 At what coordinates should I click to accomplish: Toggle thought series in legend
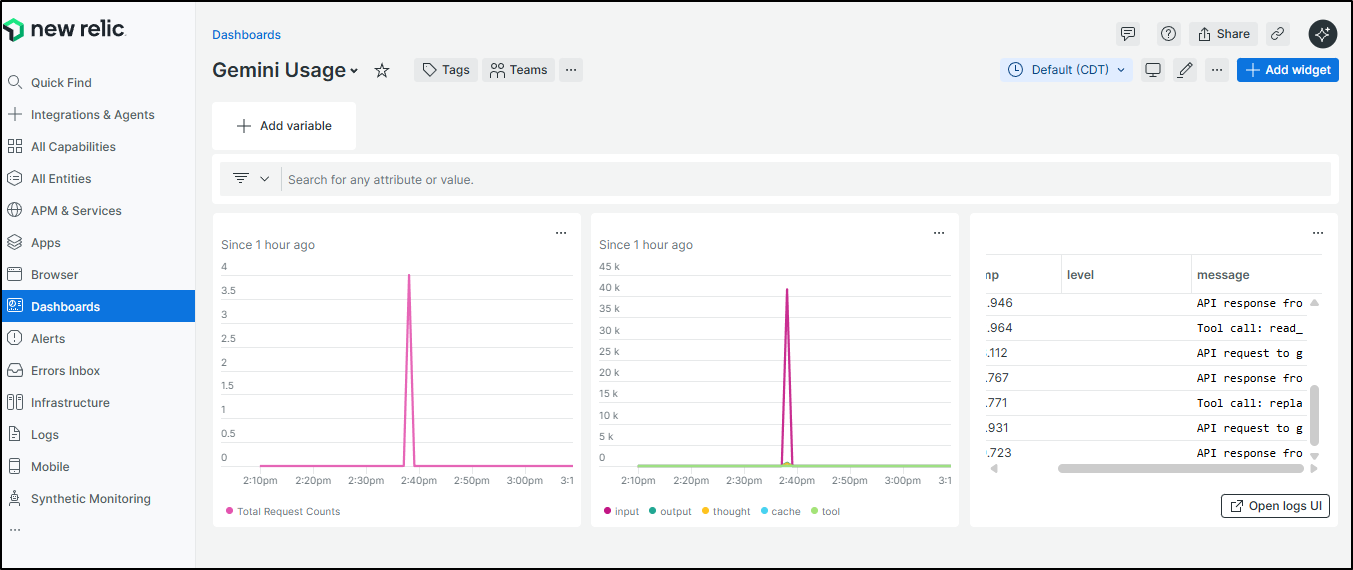coord(726,511)
